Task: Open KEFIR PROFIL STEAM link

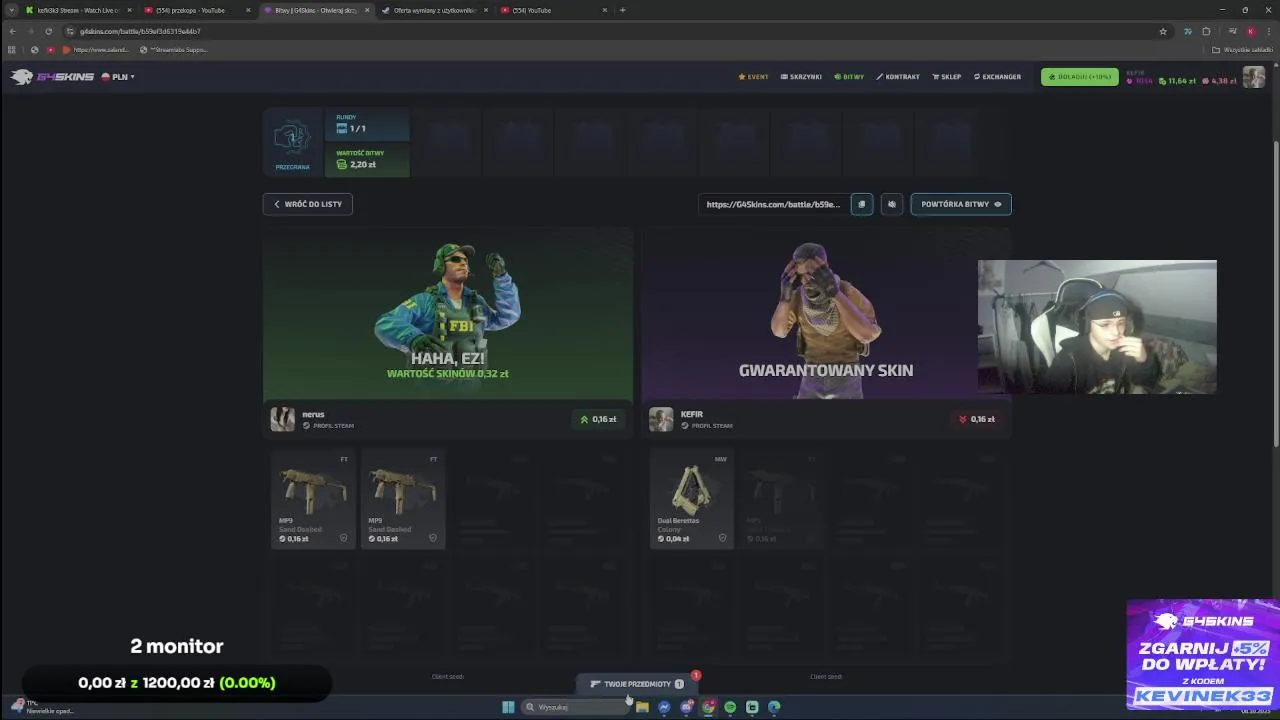Action: pyautogui.click(x=708, y=426)
